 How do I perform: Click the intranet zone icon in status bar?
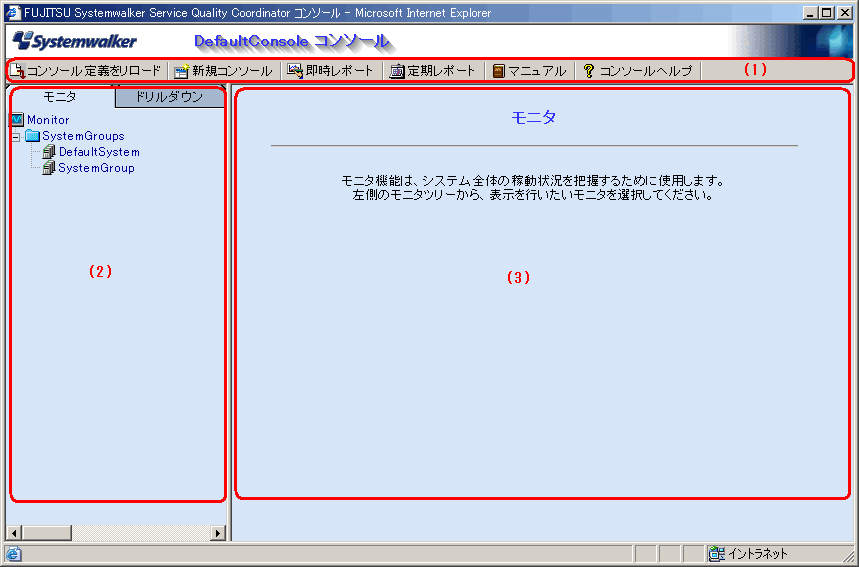pyautogui.click(x=716, y=554)
